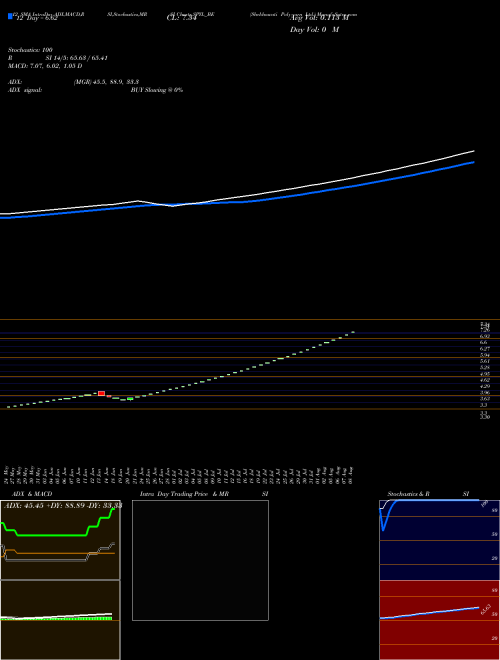Click the 6.27 price axis label
The image size is (500, 660).
point(484,349)
